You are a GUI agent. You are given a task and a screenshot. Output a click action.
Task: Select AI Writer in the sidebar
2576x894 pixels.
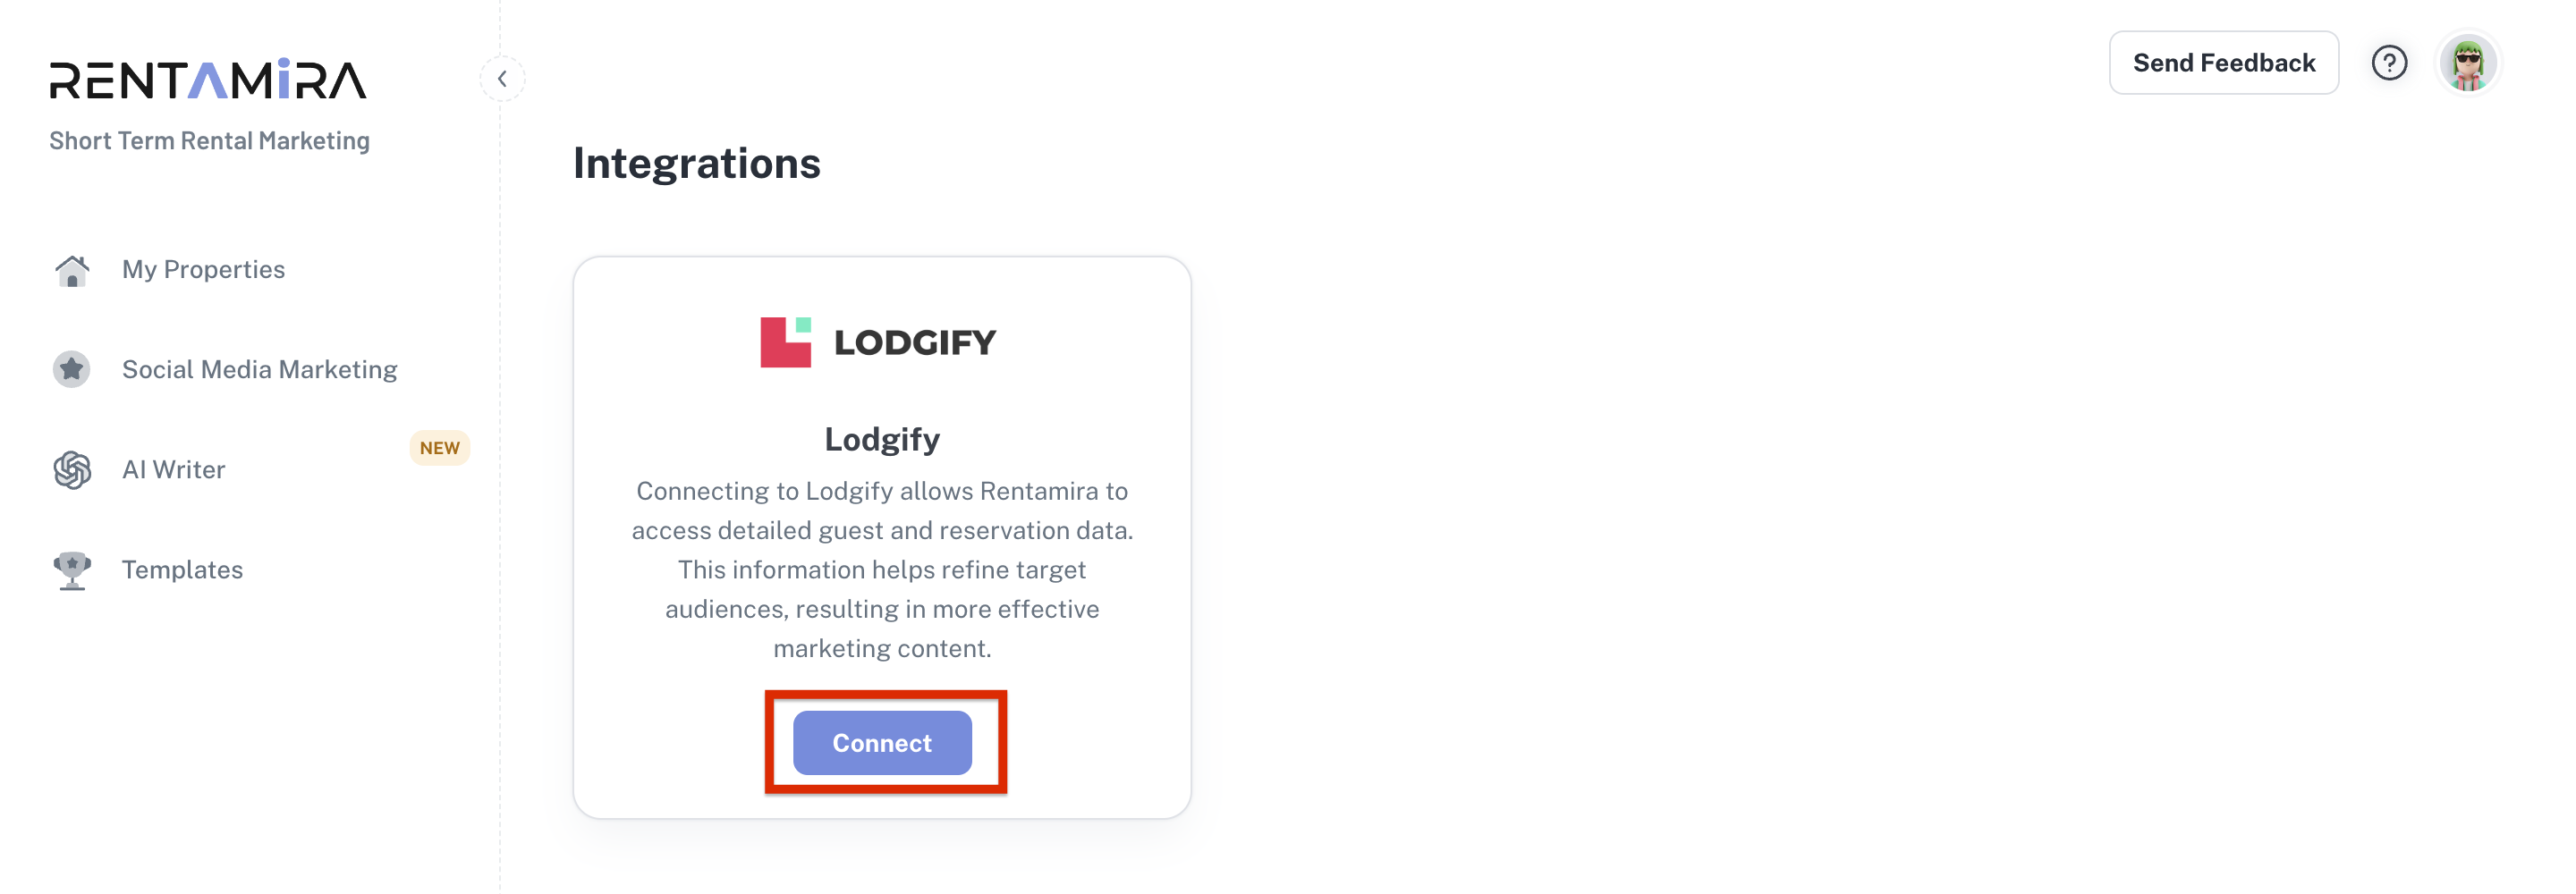[173, 470]
